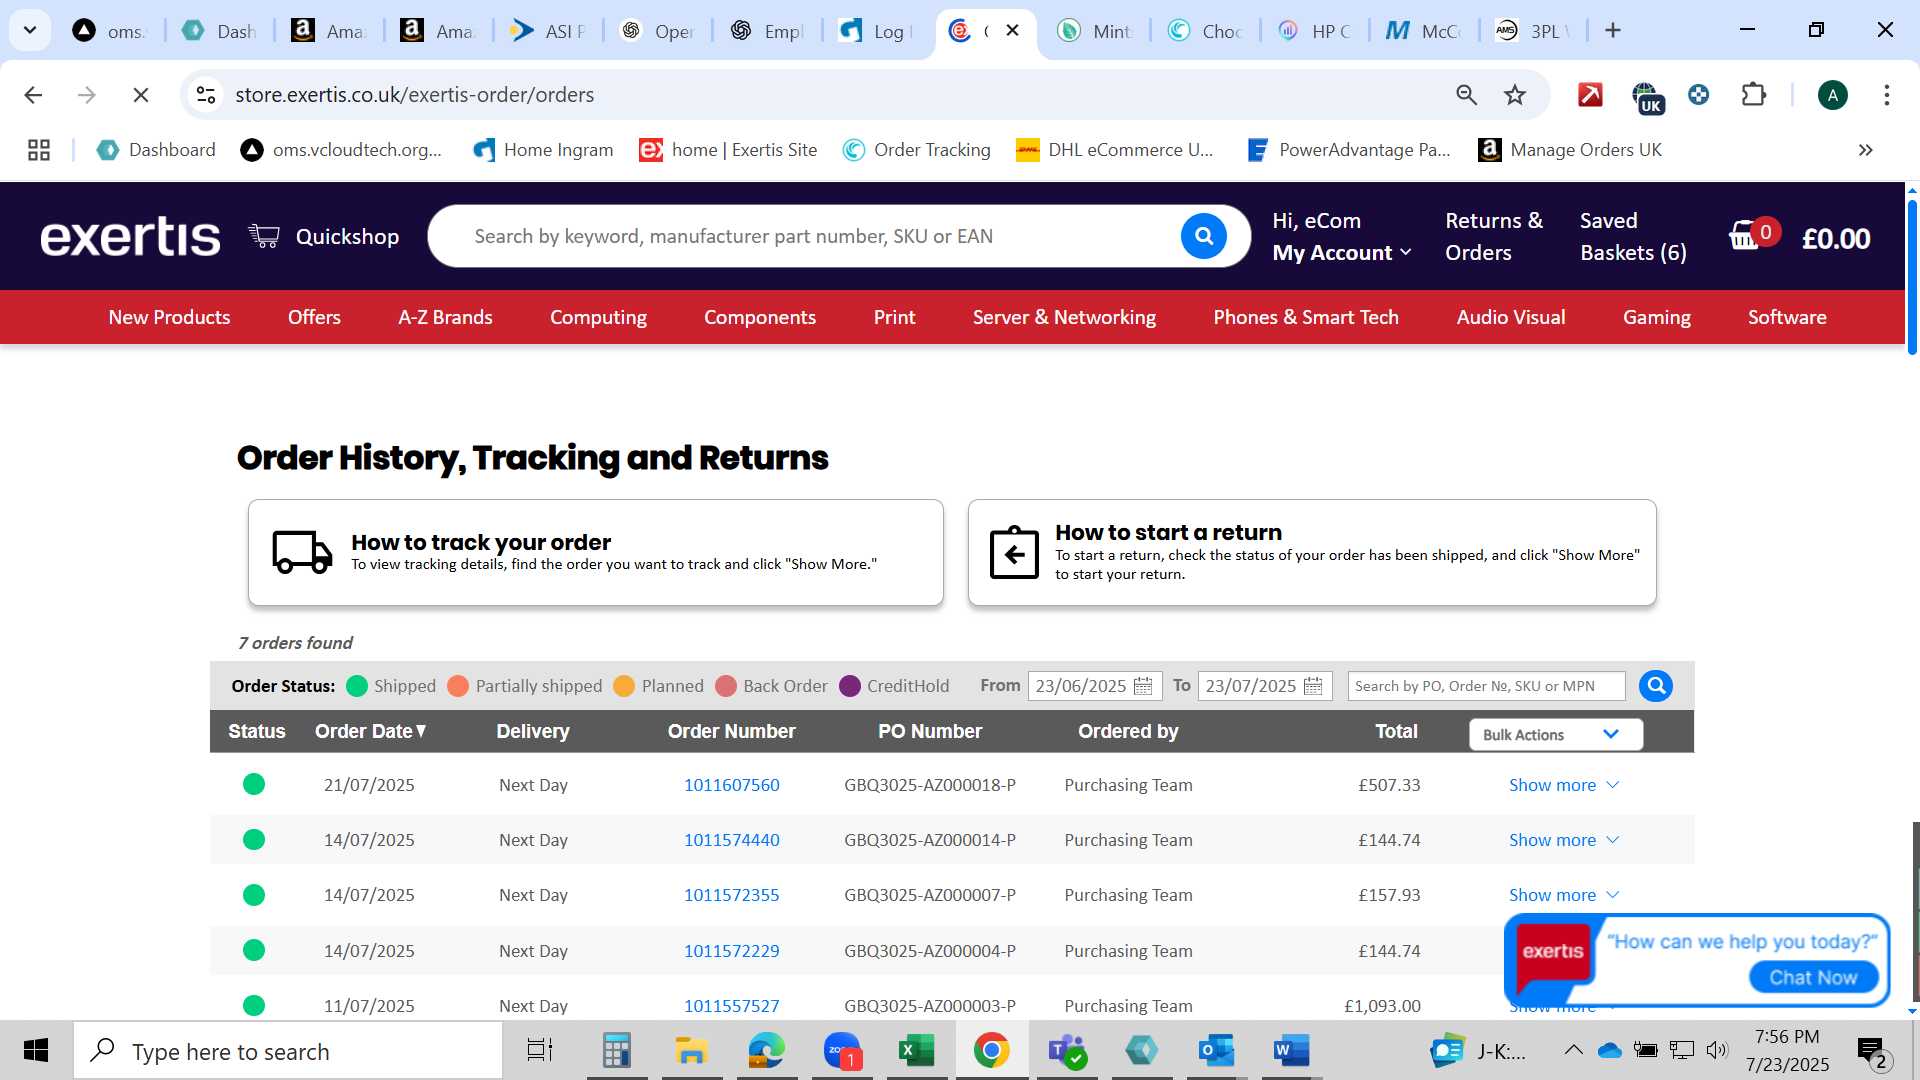1920x1080 pixels.
Task: Expand Show more for order 1011572355
Action: (x=1564, y=895)
